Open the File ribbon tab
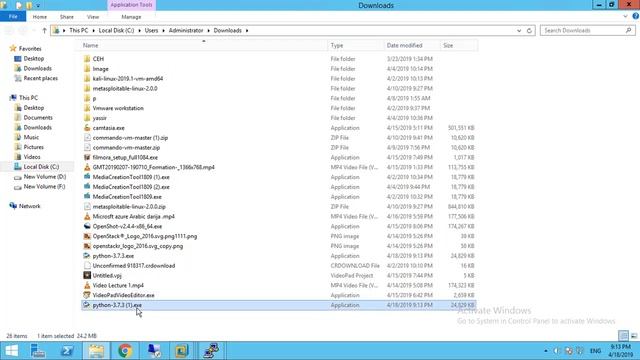Screen dimensions: 640x360 point(13,17)
